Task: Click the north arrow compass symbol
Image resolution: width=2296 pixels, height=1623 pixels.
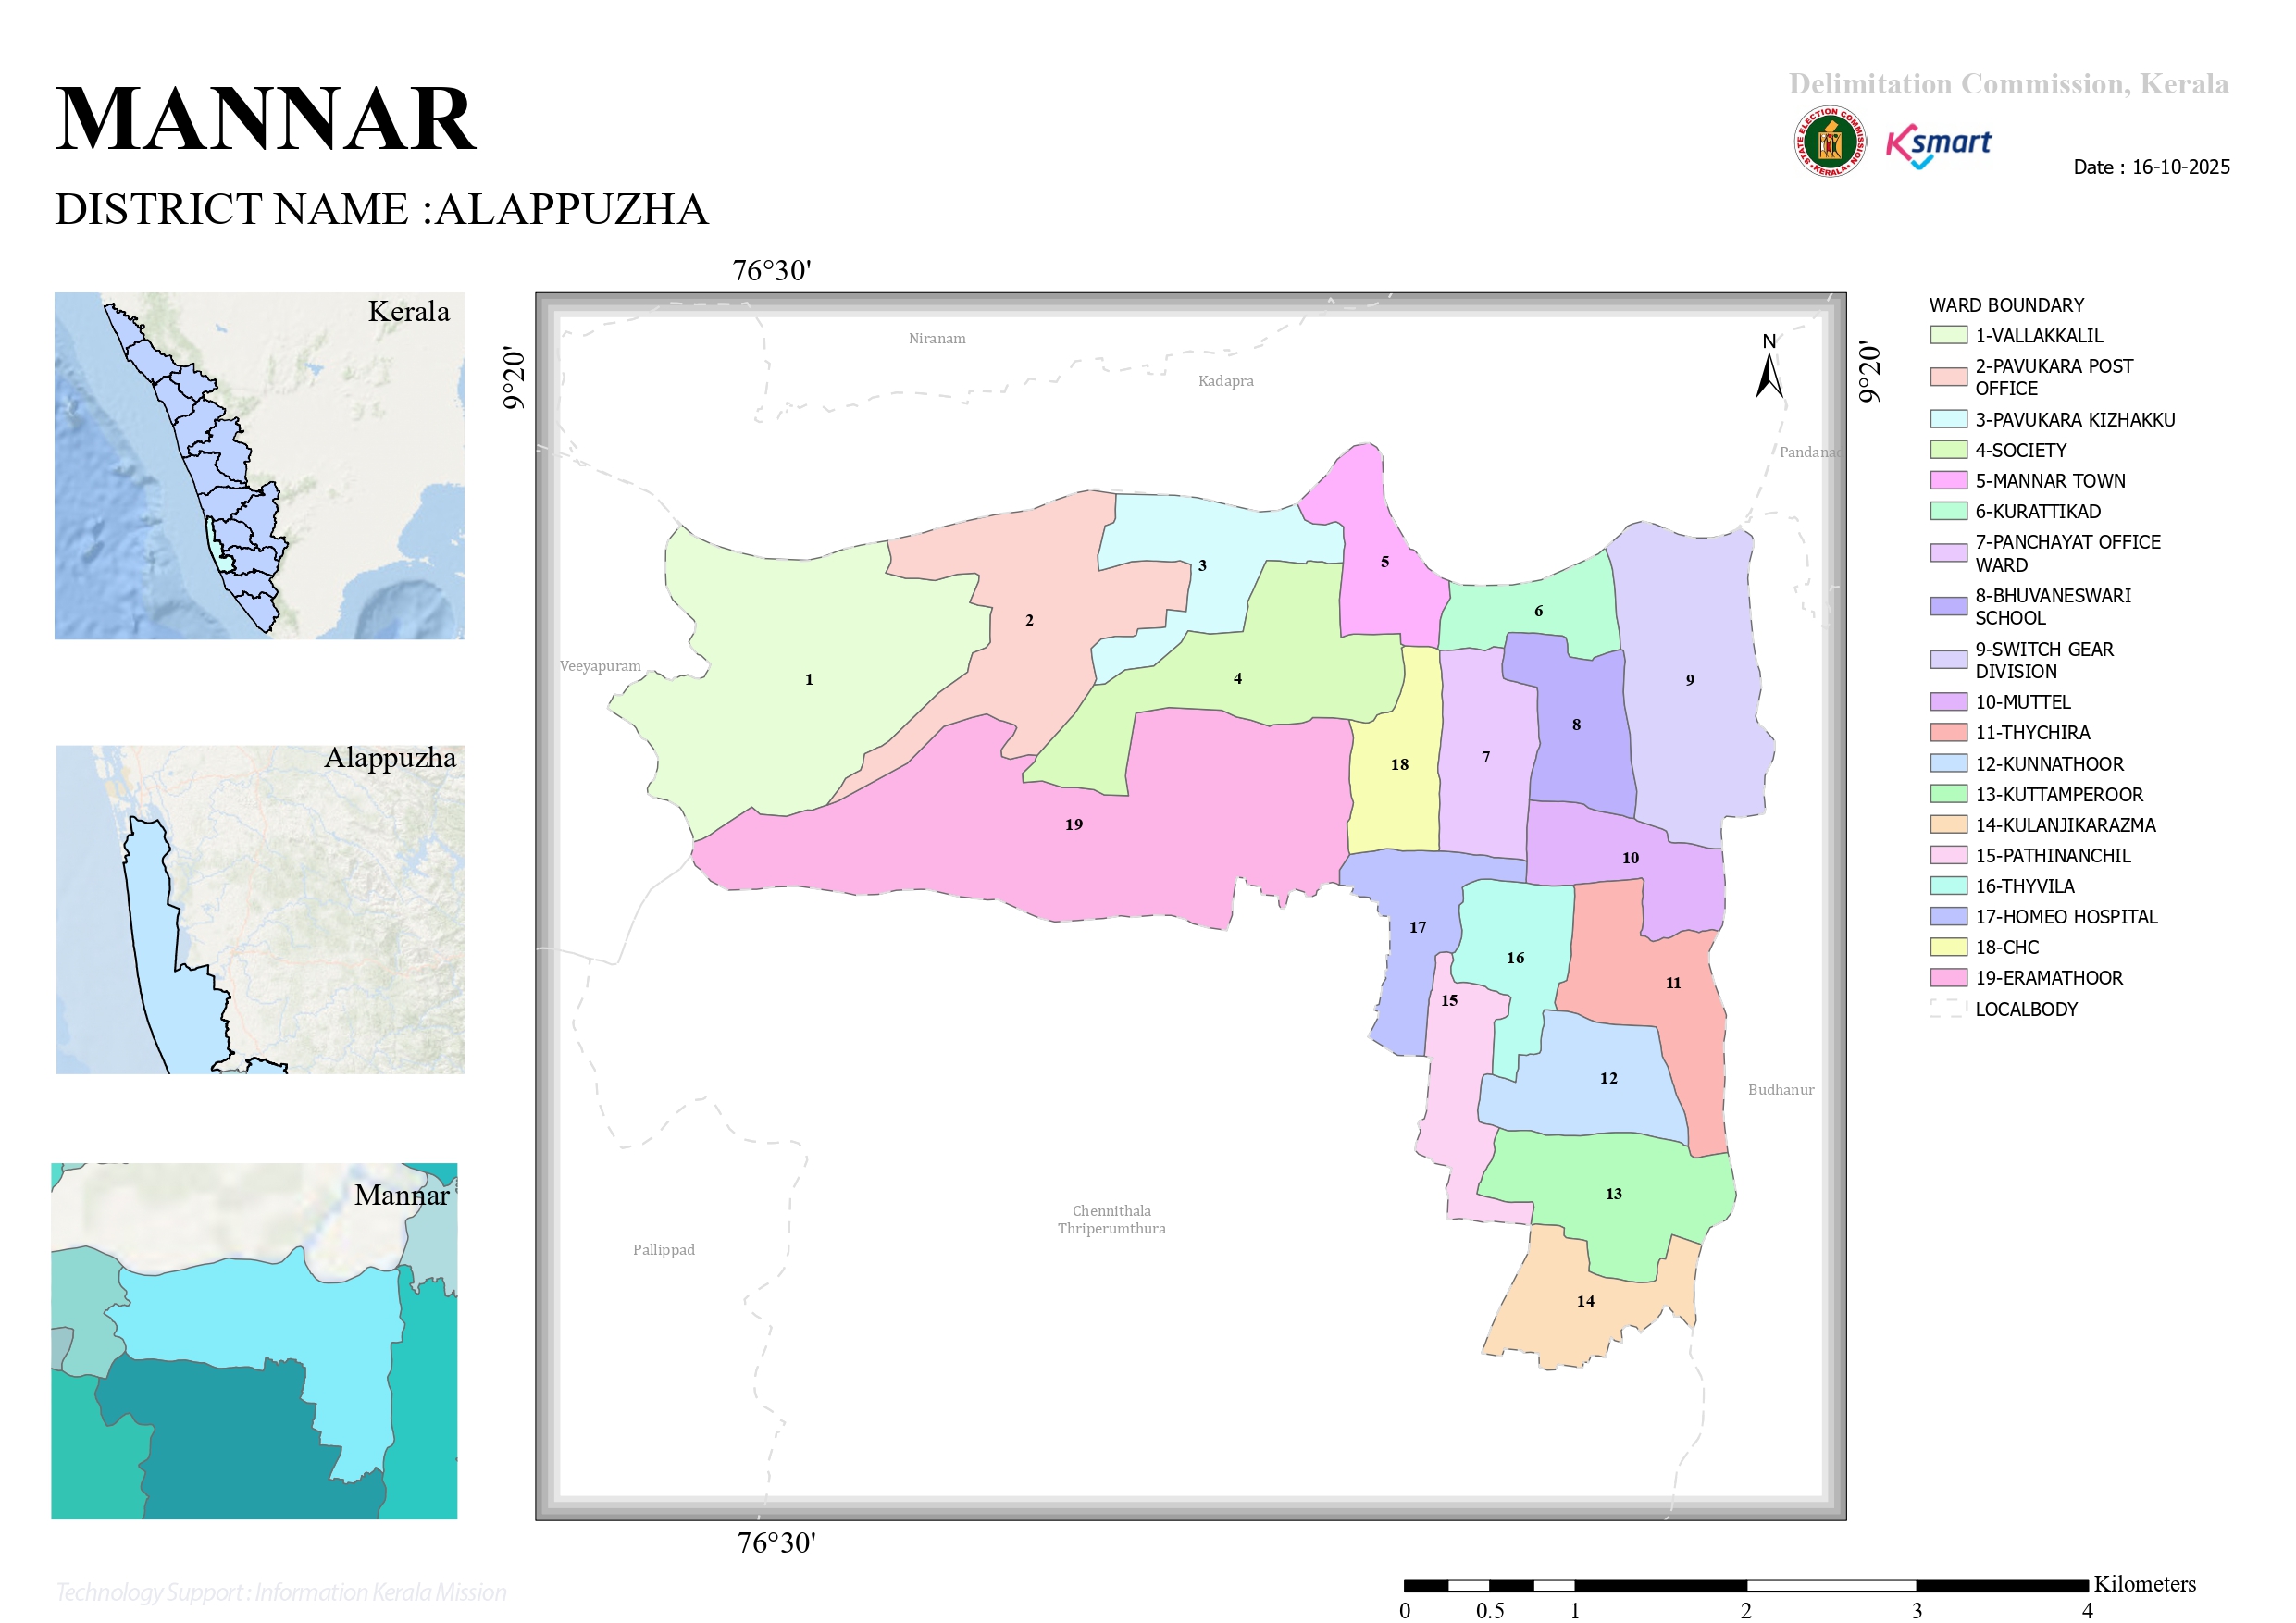Action: pyautogui.click(x=1769, y=366)
